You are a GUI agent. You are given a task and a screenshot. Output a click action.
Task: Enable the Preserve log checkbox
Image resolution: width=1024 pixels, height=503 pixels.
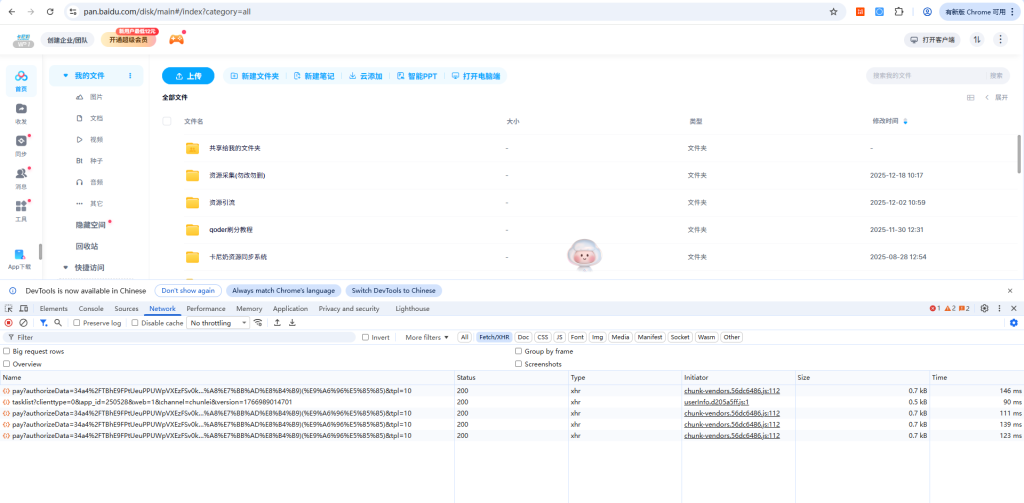tap(78, 323)
